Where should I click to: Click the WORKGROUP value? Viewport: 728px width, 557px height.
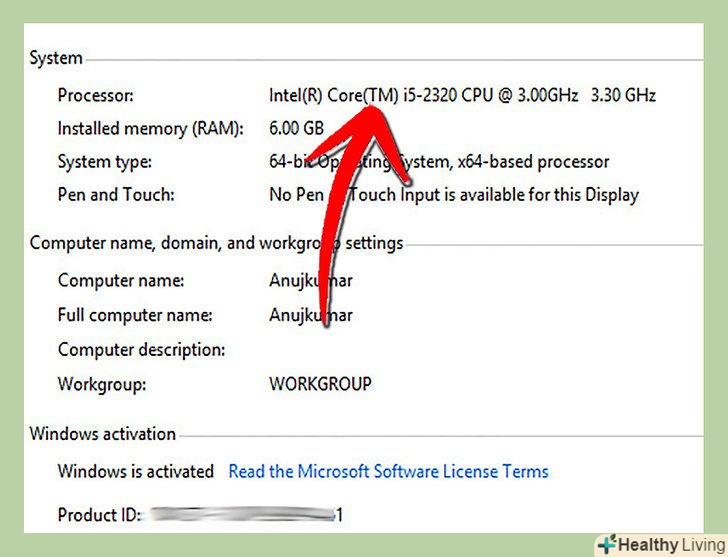click(x=320, y=384)
